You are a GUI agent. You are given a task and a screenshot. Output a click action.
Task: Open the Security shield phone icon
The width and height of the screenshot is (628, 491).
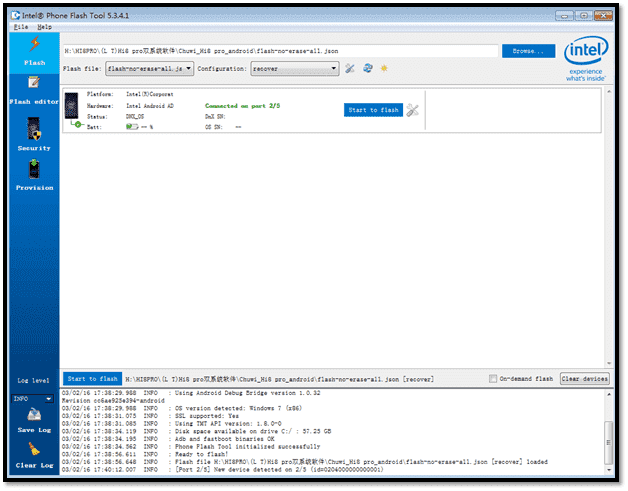click(x=34, y=129)
